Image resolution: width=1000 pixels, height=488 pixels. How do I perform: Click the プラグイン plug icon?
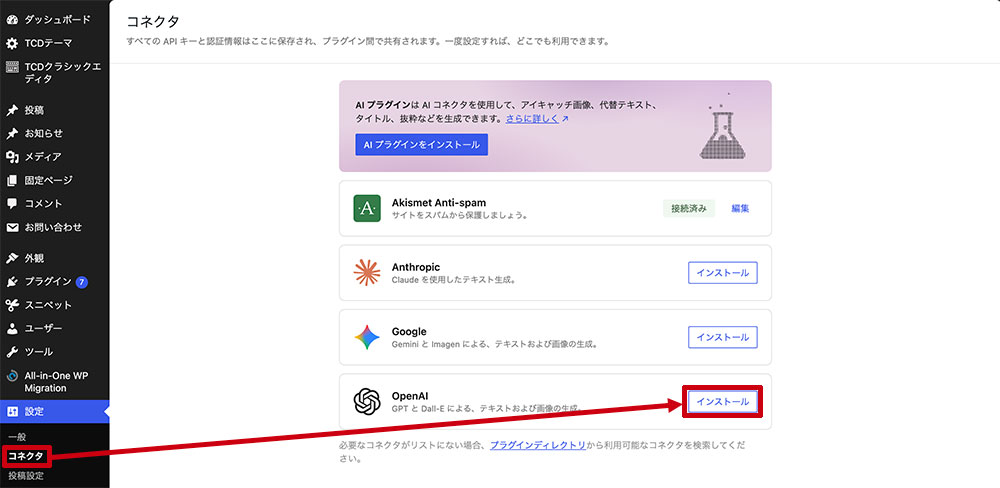(x=11, y=281)
